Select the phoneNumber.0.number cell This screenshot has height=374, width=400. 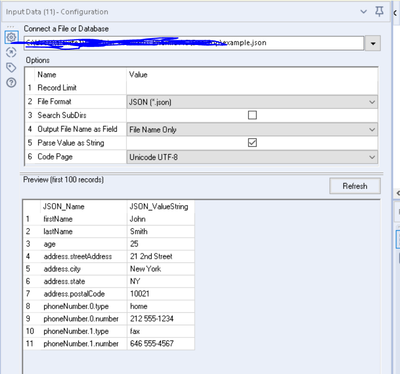point(84,319)
